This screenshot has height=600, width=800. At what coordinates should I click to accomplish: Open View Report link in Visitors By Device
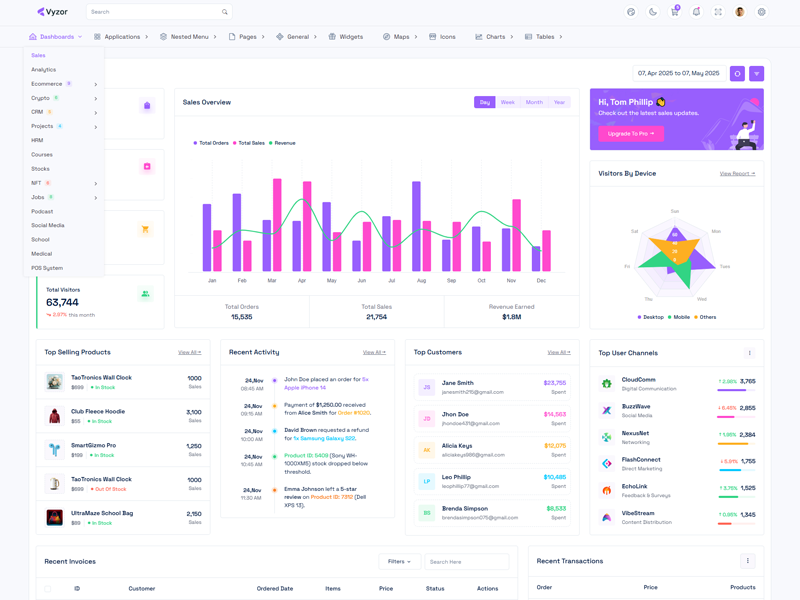coord(737,174)
